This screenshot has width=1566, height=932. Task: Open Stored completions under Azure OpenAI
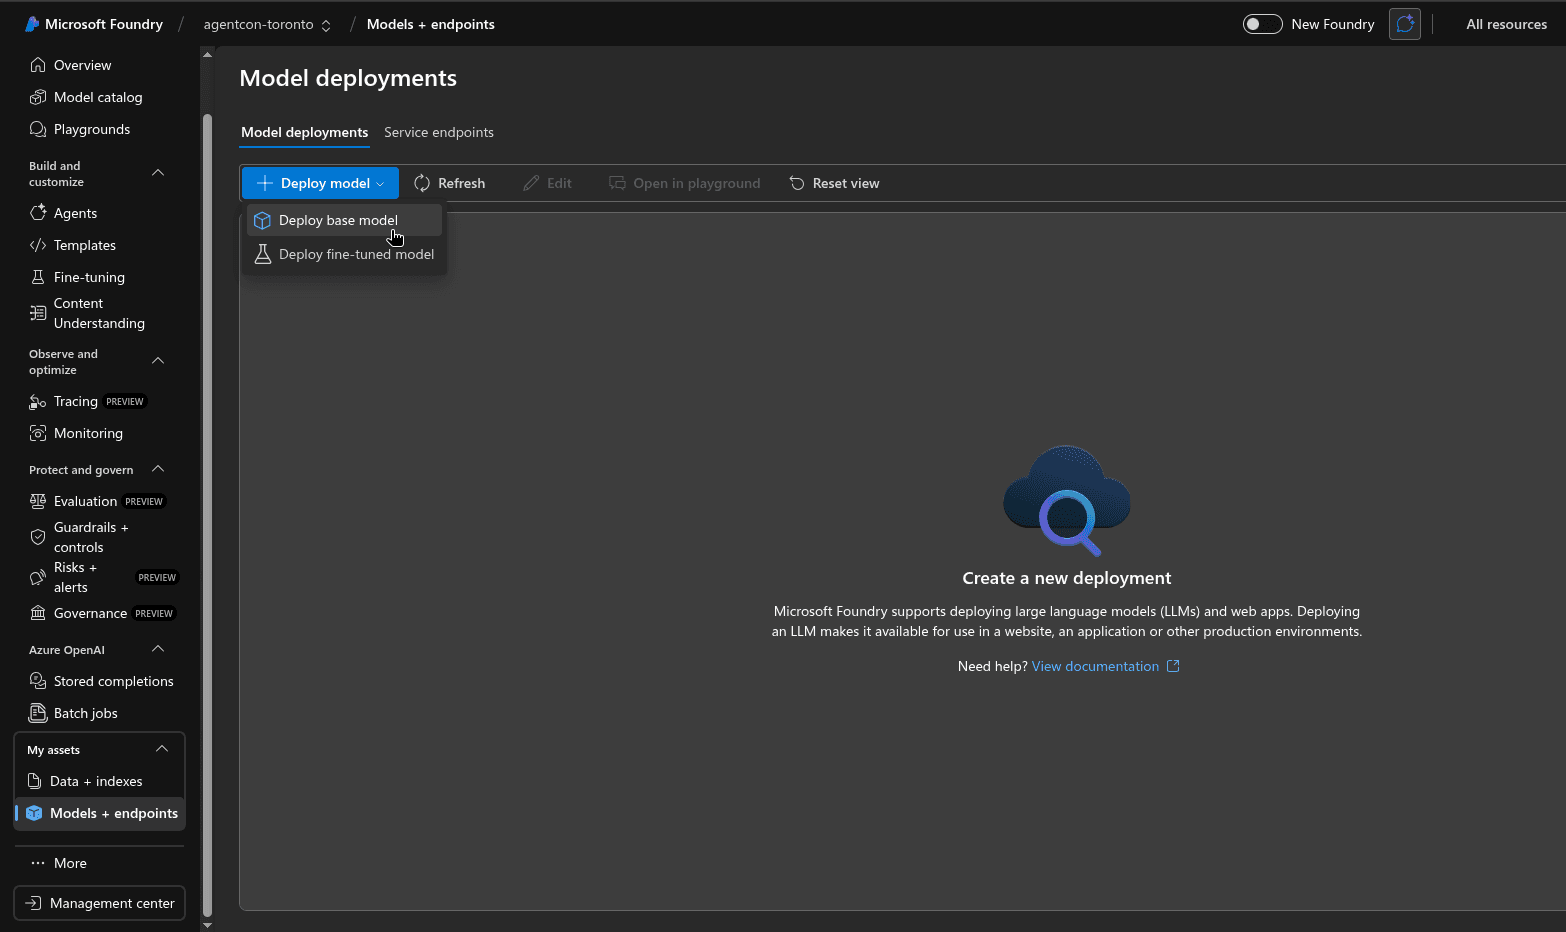click(x=112, y=680)
